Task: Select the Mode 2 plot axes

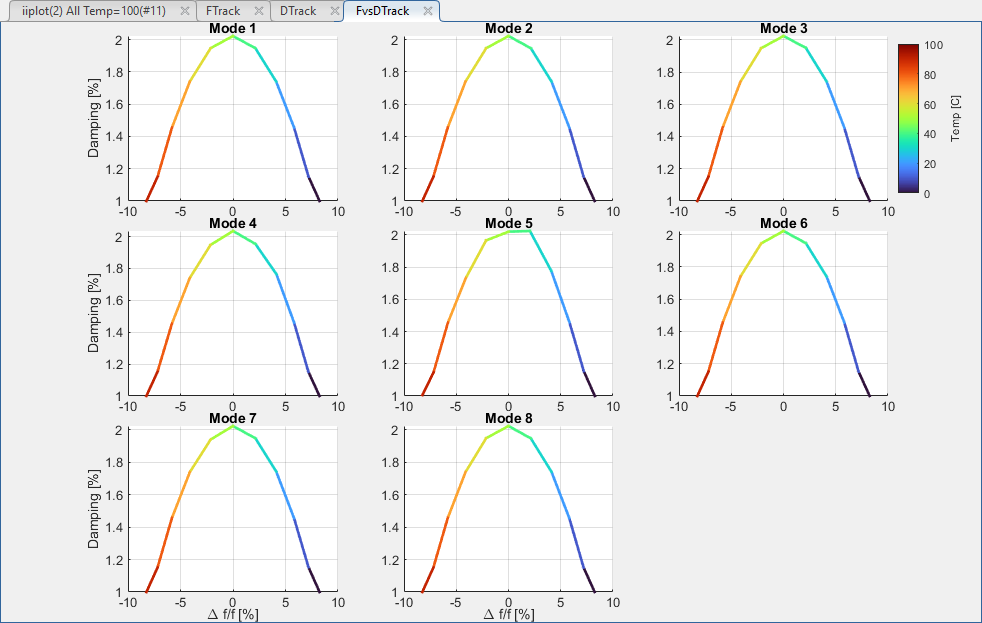Action: 508,120
